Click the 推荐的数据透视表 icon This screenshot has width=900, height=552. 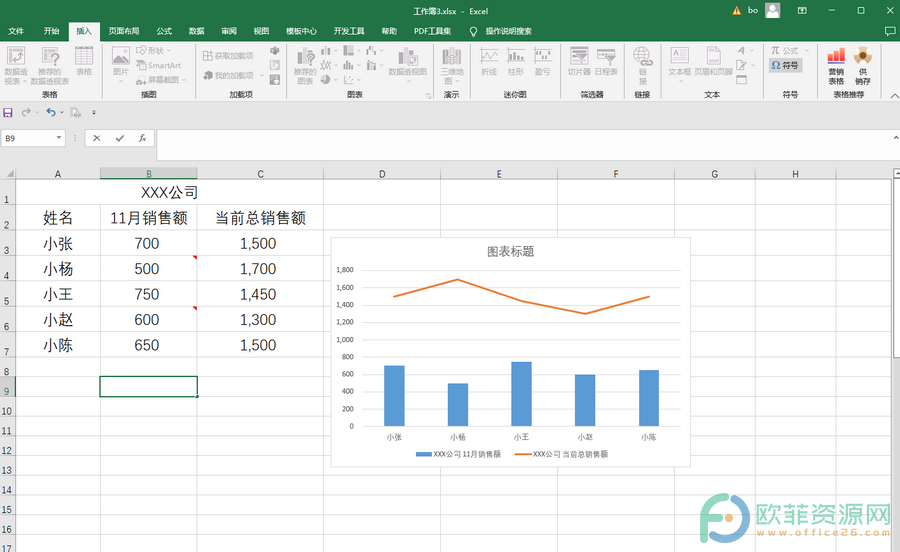[50, 65]
